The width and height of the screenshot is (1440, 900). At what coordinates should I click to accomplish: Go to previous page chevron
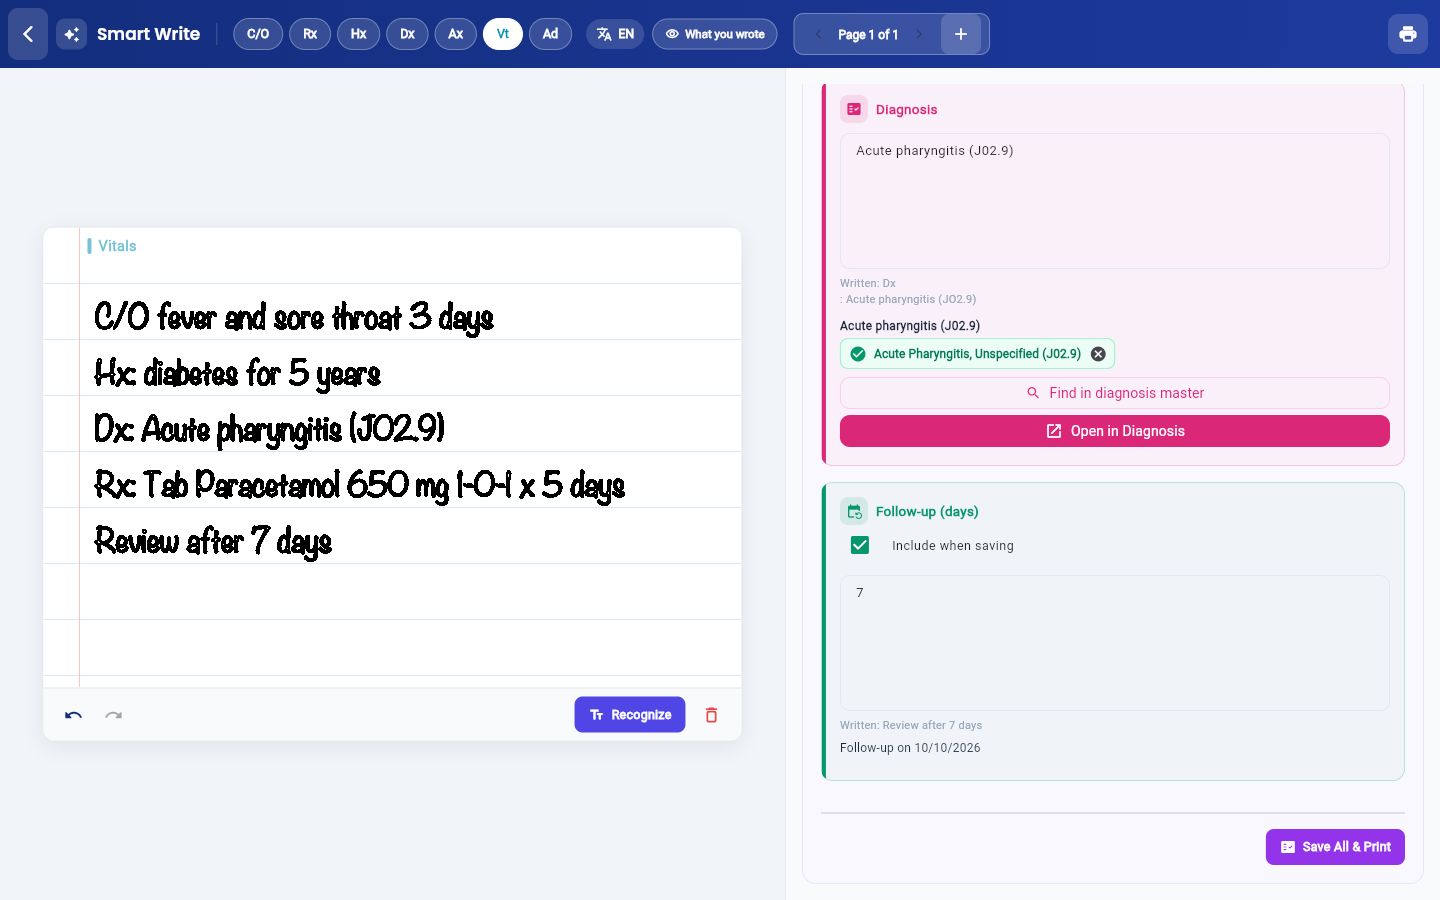pos(818,34)
